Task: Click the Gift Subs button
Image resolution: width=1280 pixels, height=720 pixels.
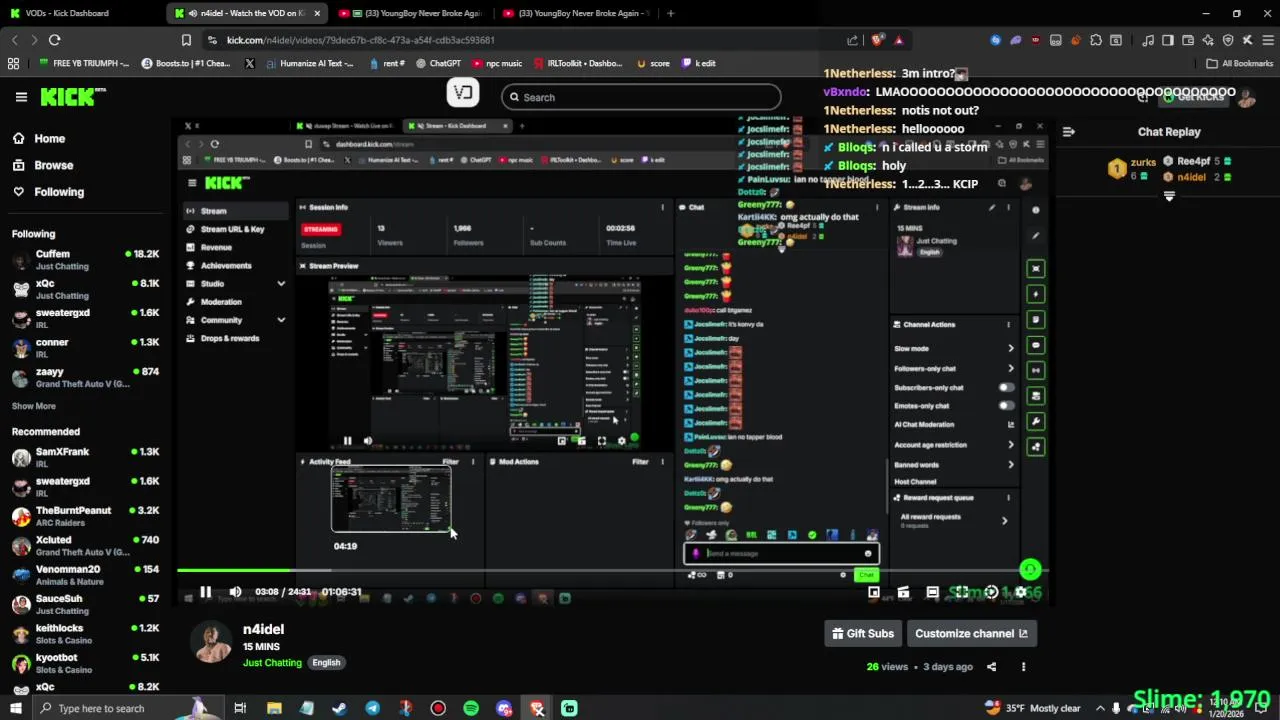Action: 863,633
